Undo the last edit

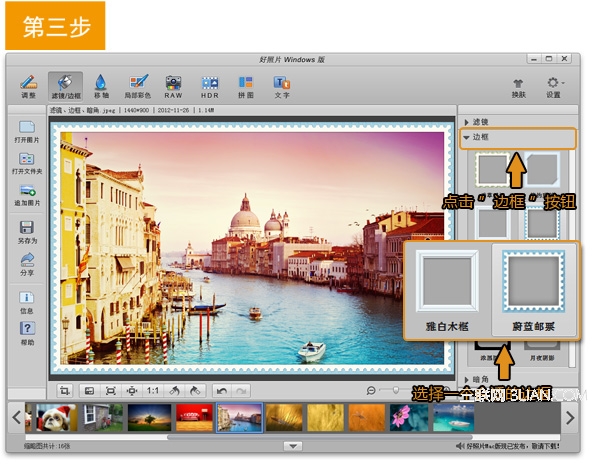click(222, 391)
